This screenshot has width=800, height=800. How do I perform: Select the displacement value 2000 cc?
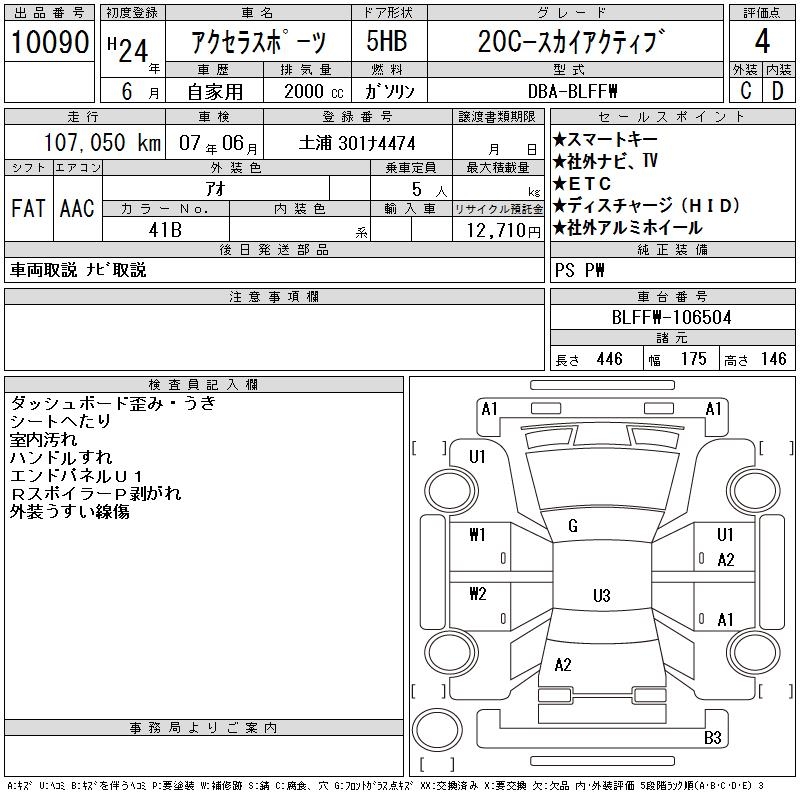(313, 92)
